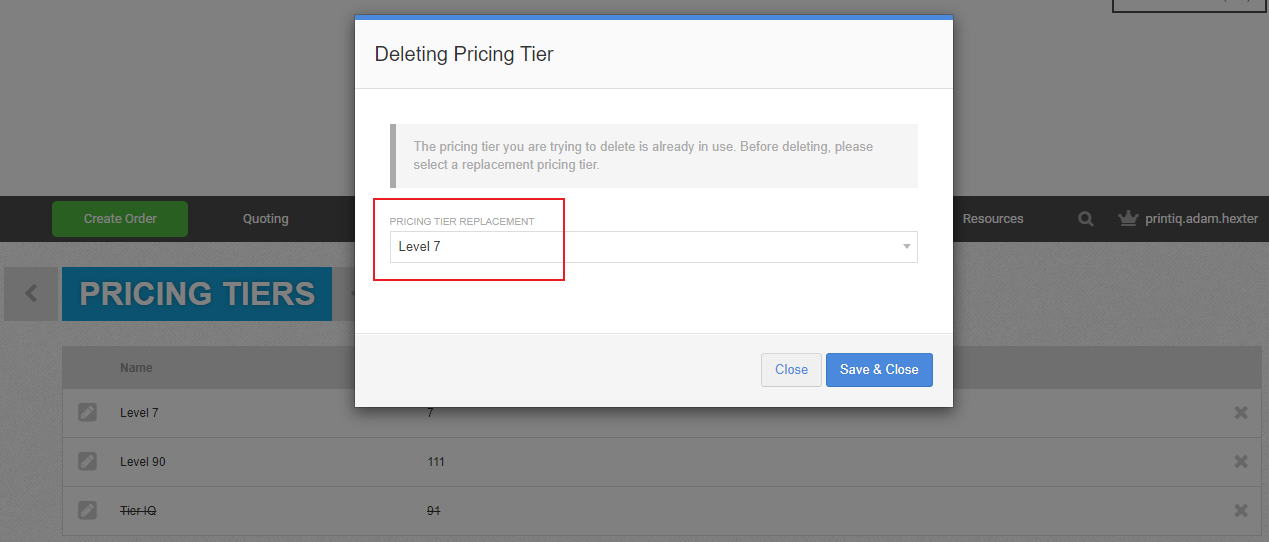1269x542 pixels.
Task: Click the green Create Order button
Action: click(x=120, y=219)
